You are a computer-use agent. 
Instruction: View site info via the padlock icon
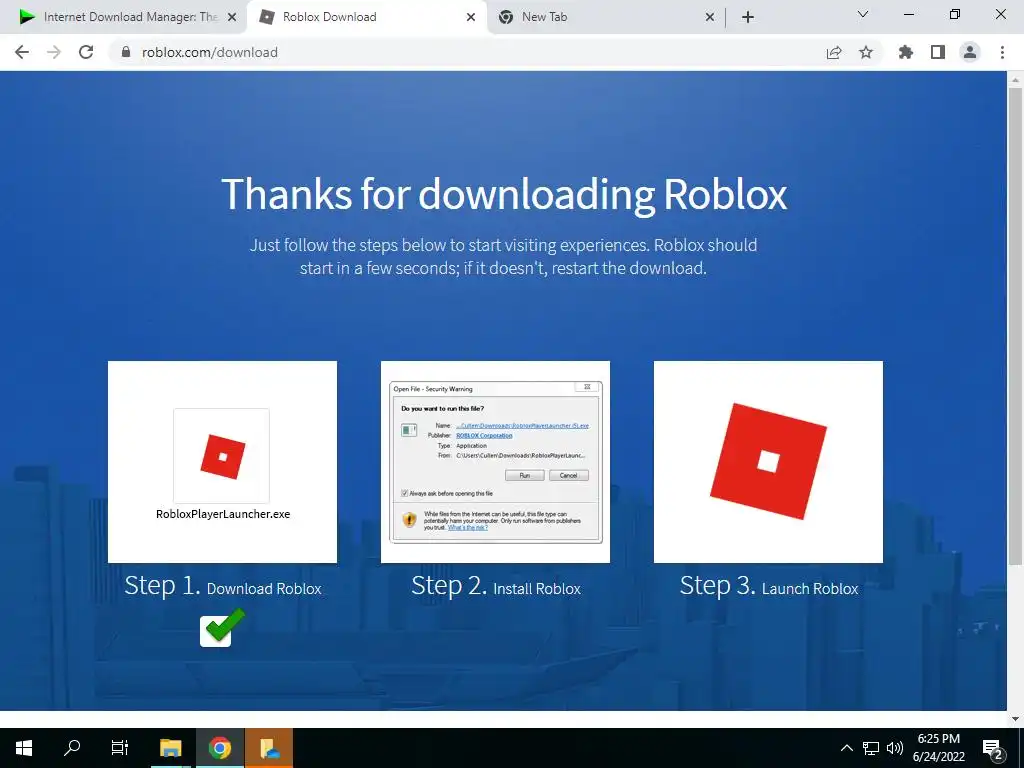[x=126, y=52]
